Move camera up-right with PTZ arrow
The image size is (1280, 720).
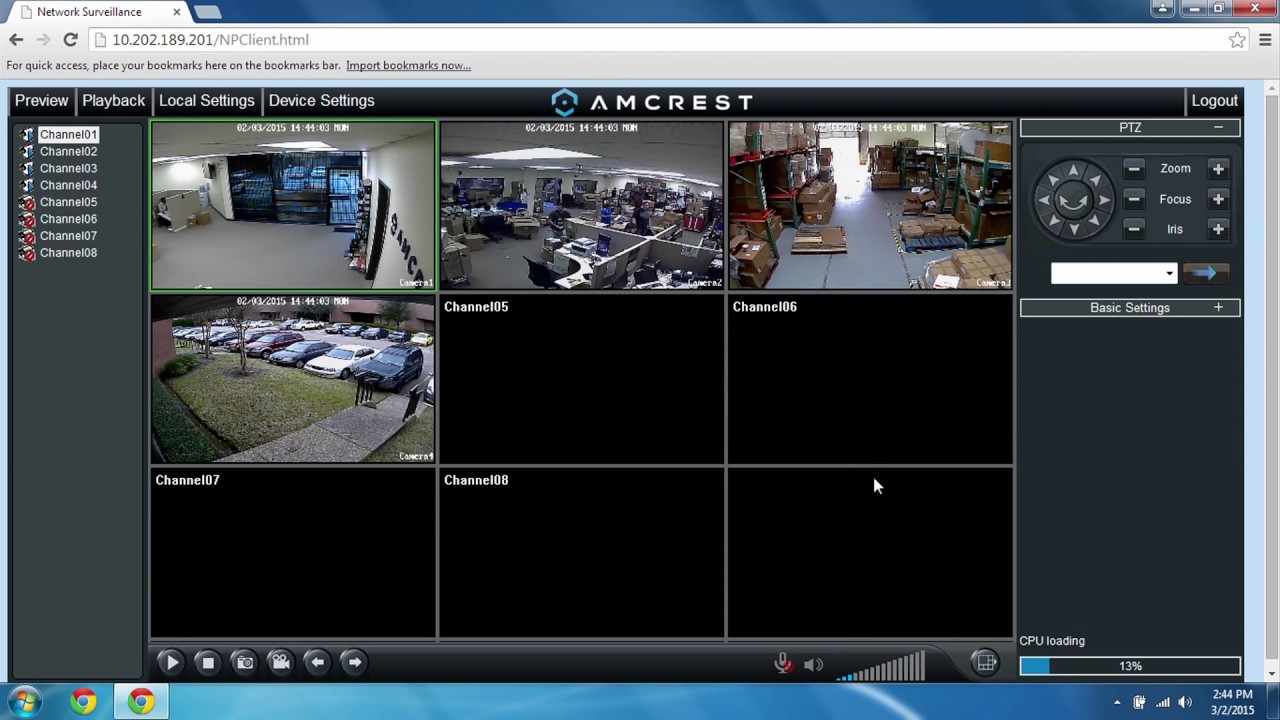[x=1094, y=180]
